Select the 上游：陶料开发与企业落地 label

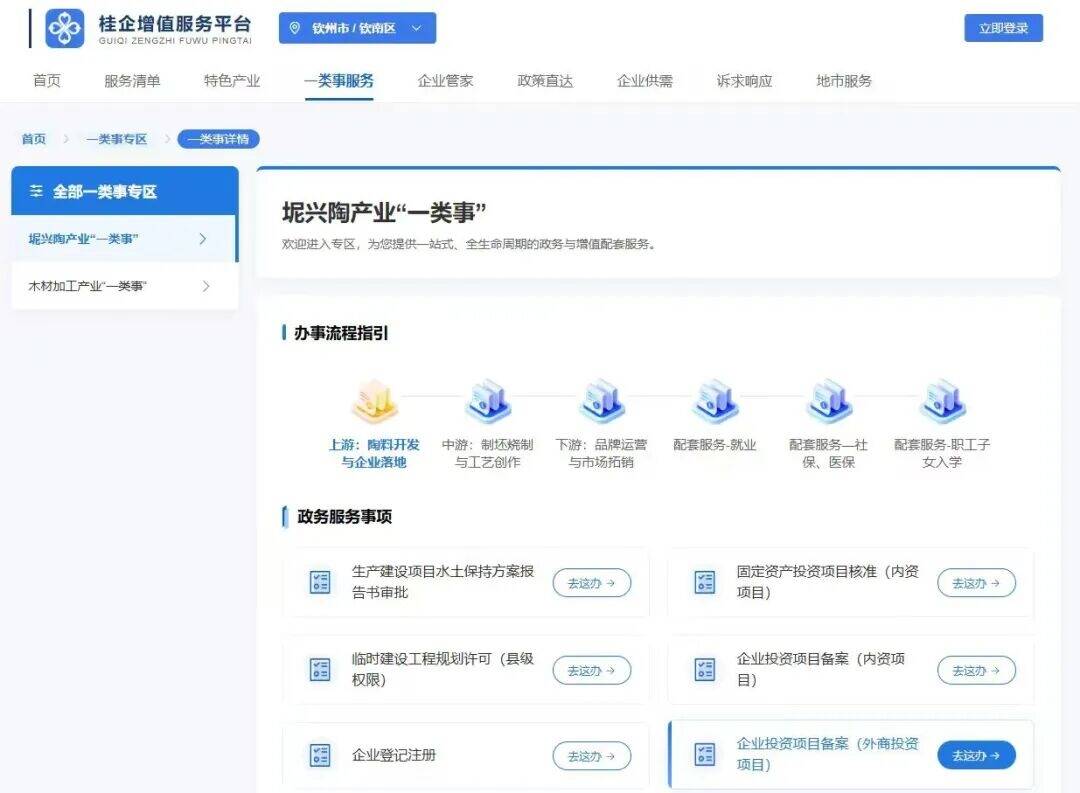point(375,453)
